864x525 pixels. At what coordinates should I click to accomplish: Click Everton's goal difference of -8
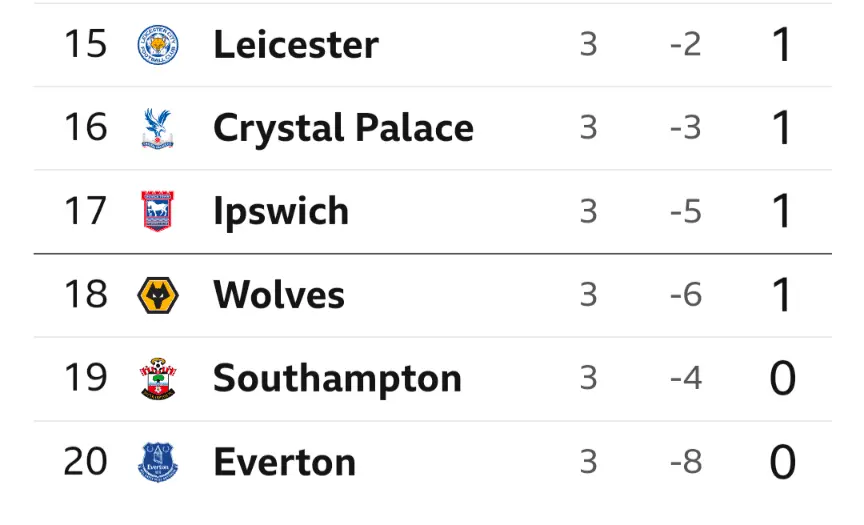pyautogui.click(x=685, y=462)
